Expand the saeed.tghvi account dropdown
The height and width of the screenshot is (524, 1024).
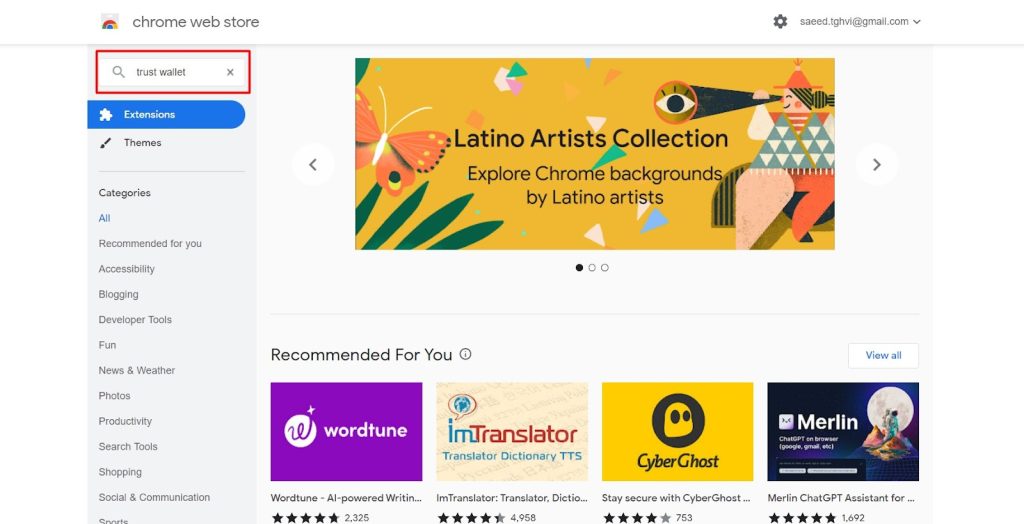(860, 22)
